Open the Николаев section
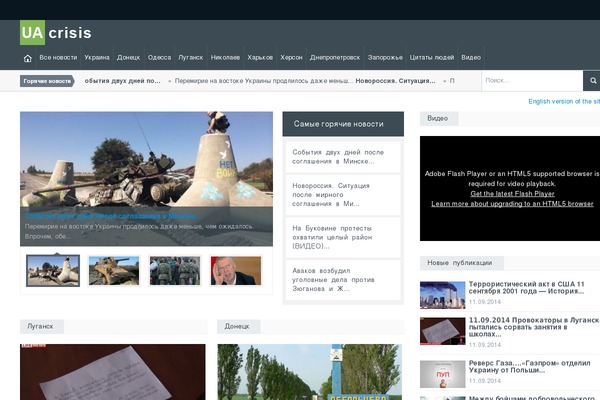Image resolution: width=600 pixels, height=400 pixels. (225, 57)
